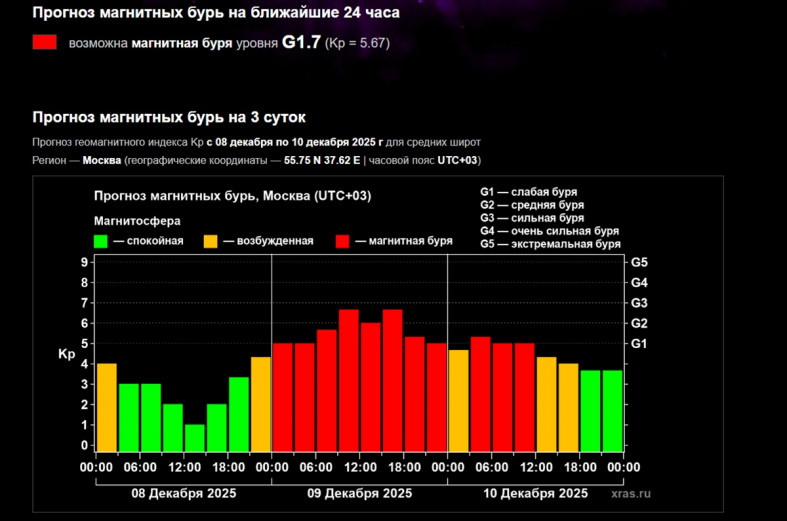The height and width of the screenshot is (521, 787).
Task: Select the first yellow bar on 08 December
Action: click(107, 407)
